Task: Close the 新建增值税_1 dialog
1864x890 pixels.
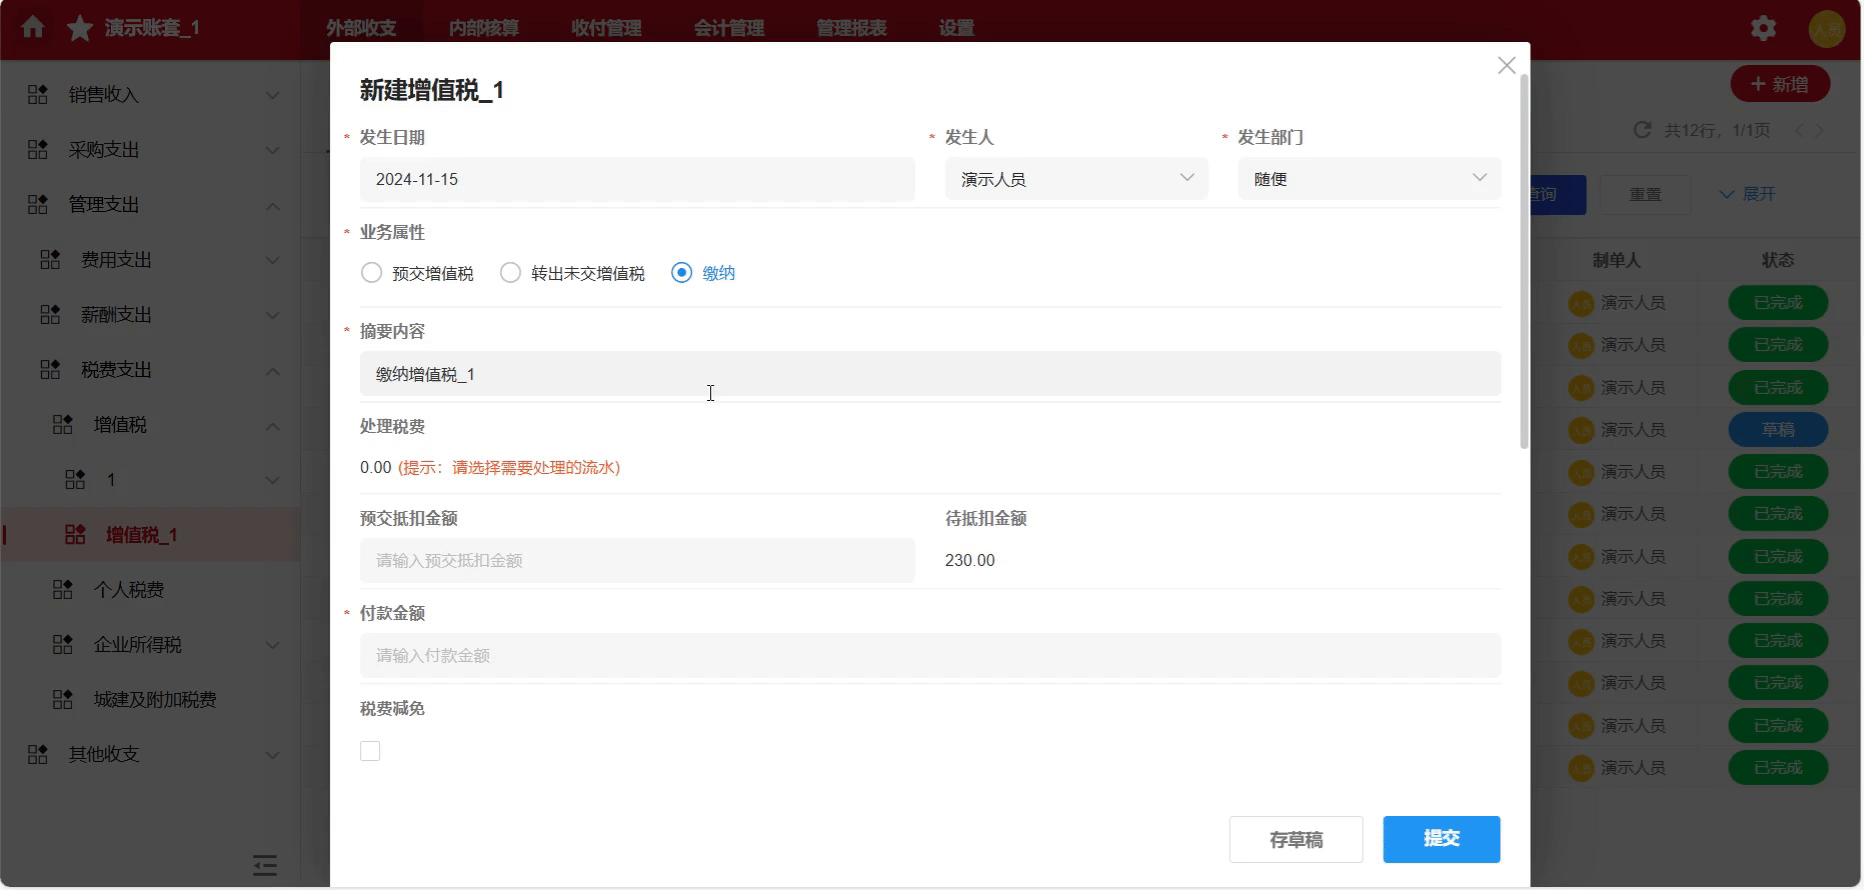Action: point(1506,66)
